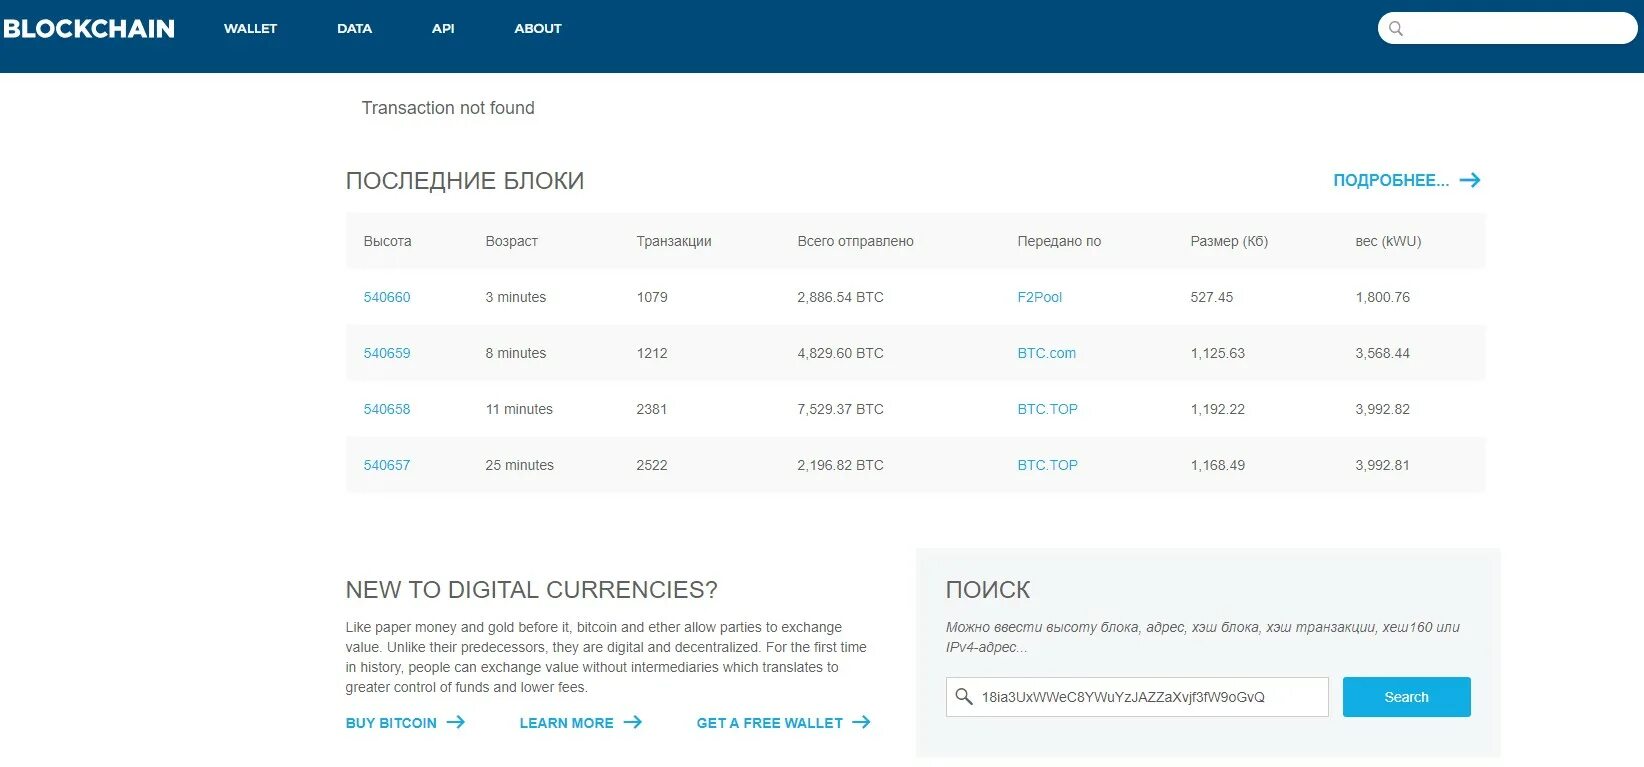Click the weight value 3,992.81
1644x767 pixels.
click(x=1383, y=465)
